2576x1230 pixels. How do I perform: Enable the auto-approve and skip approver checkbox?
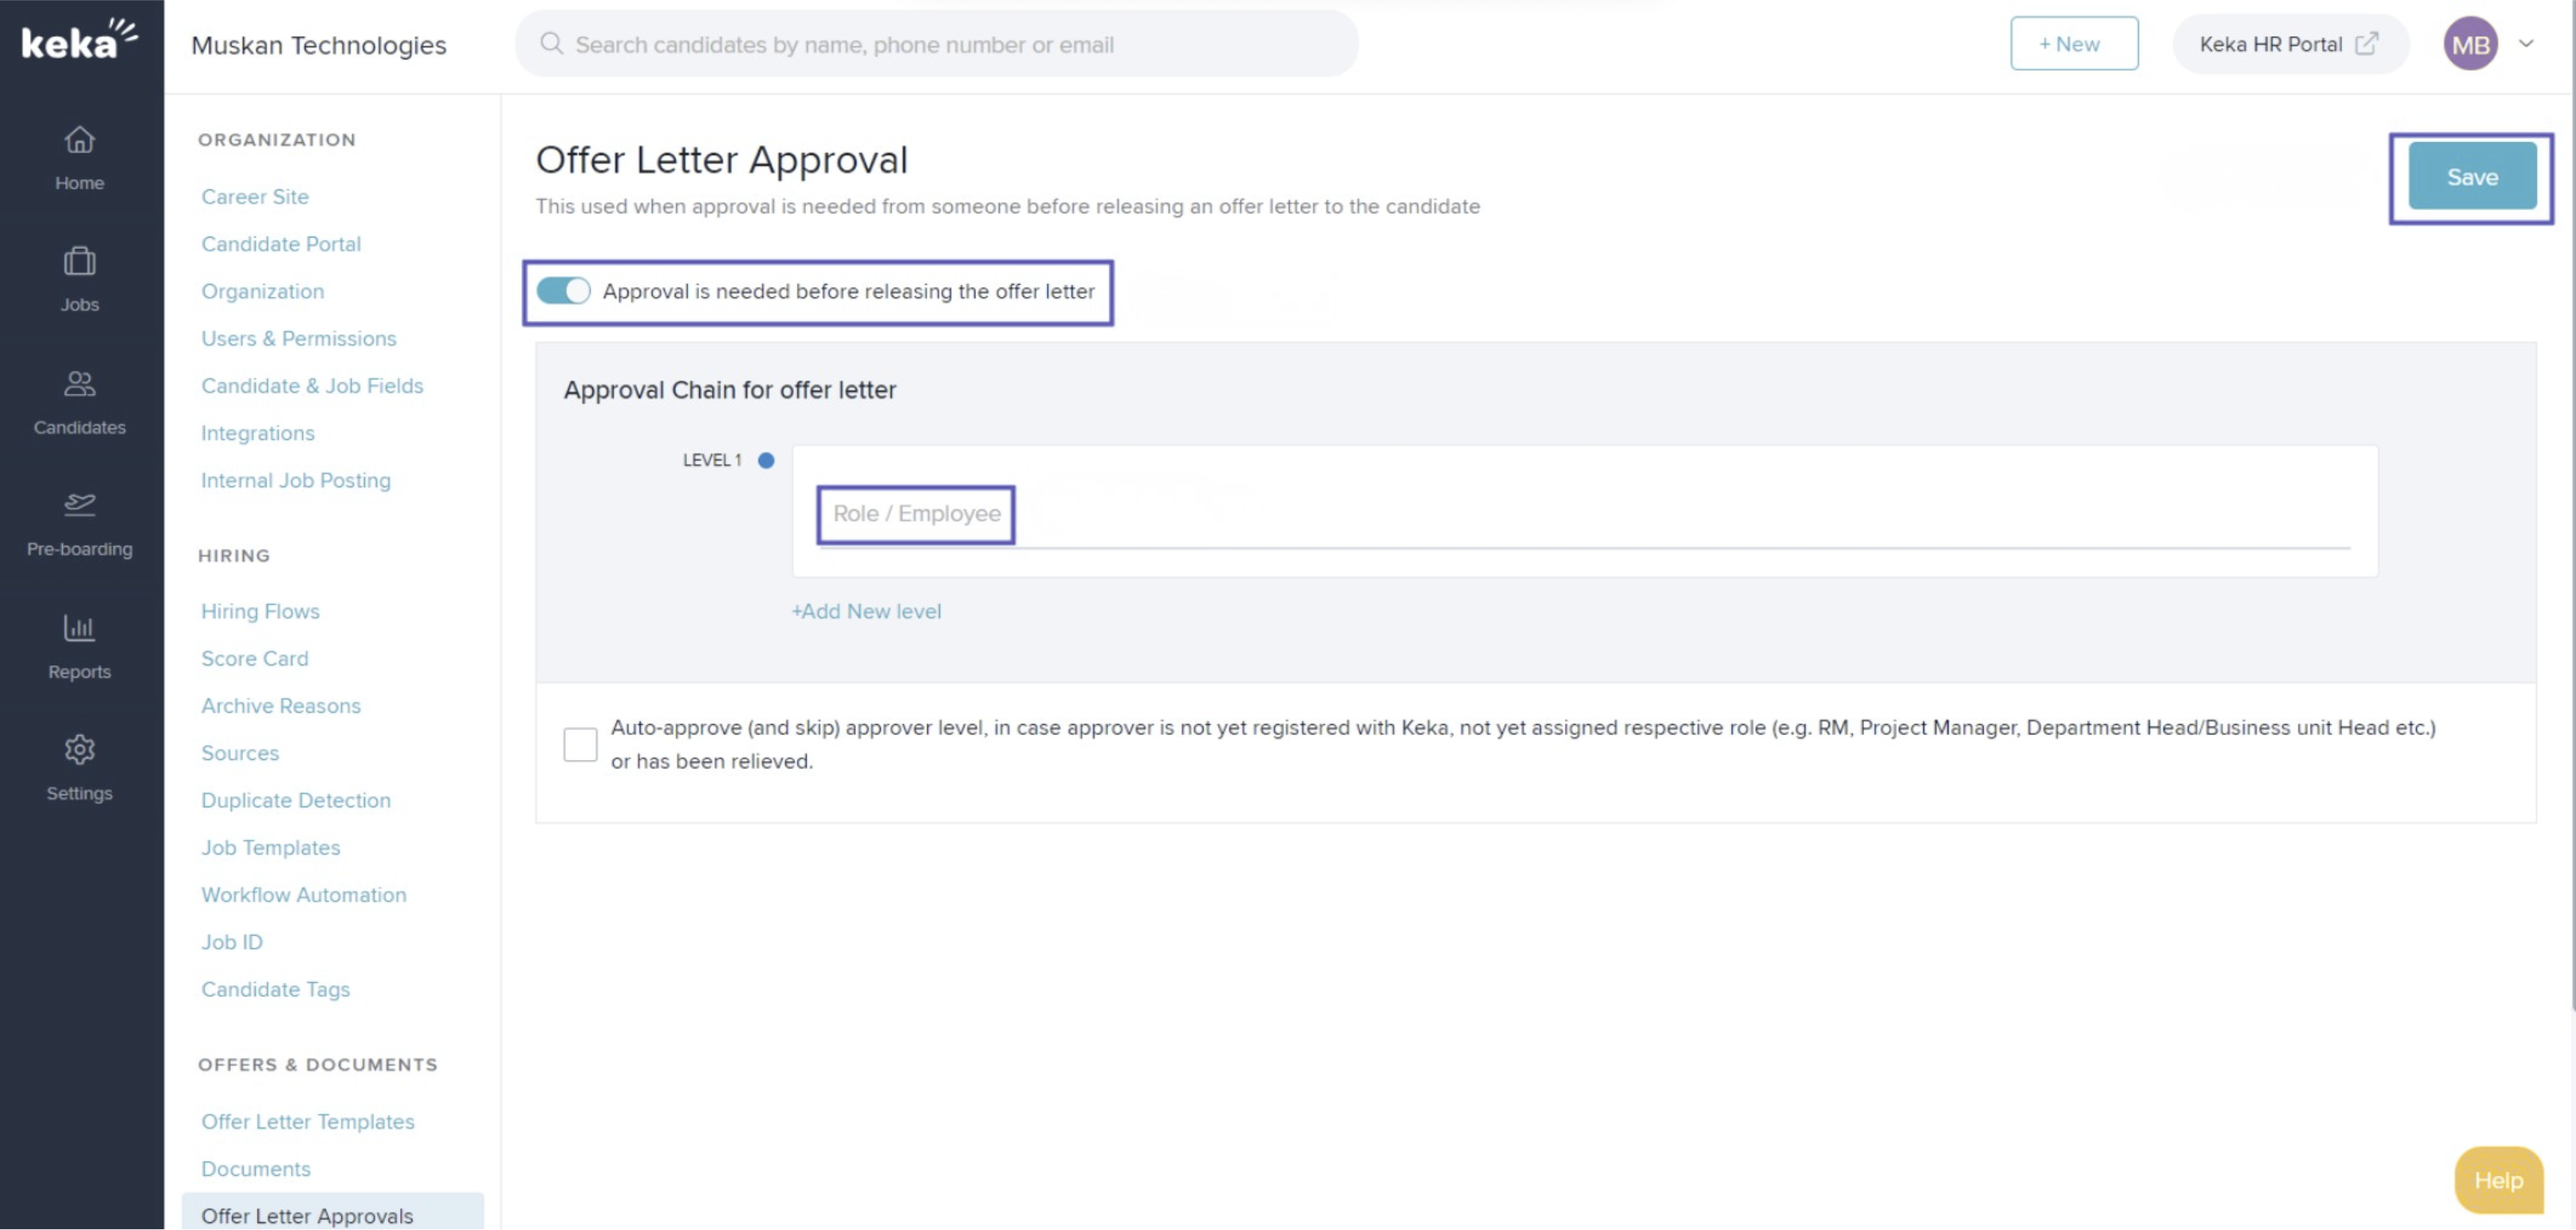click(580, 743)
